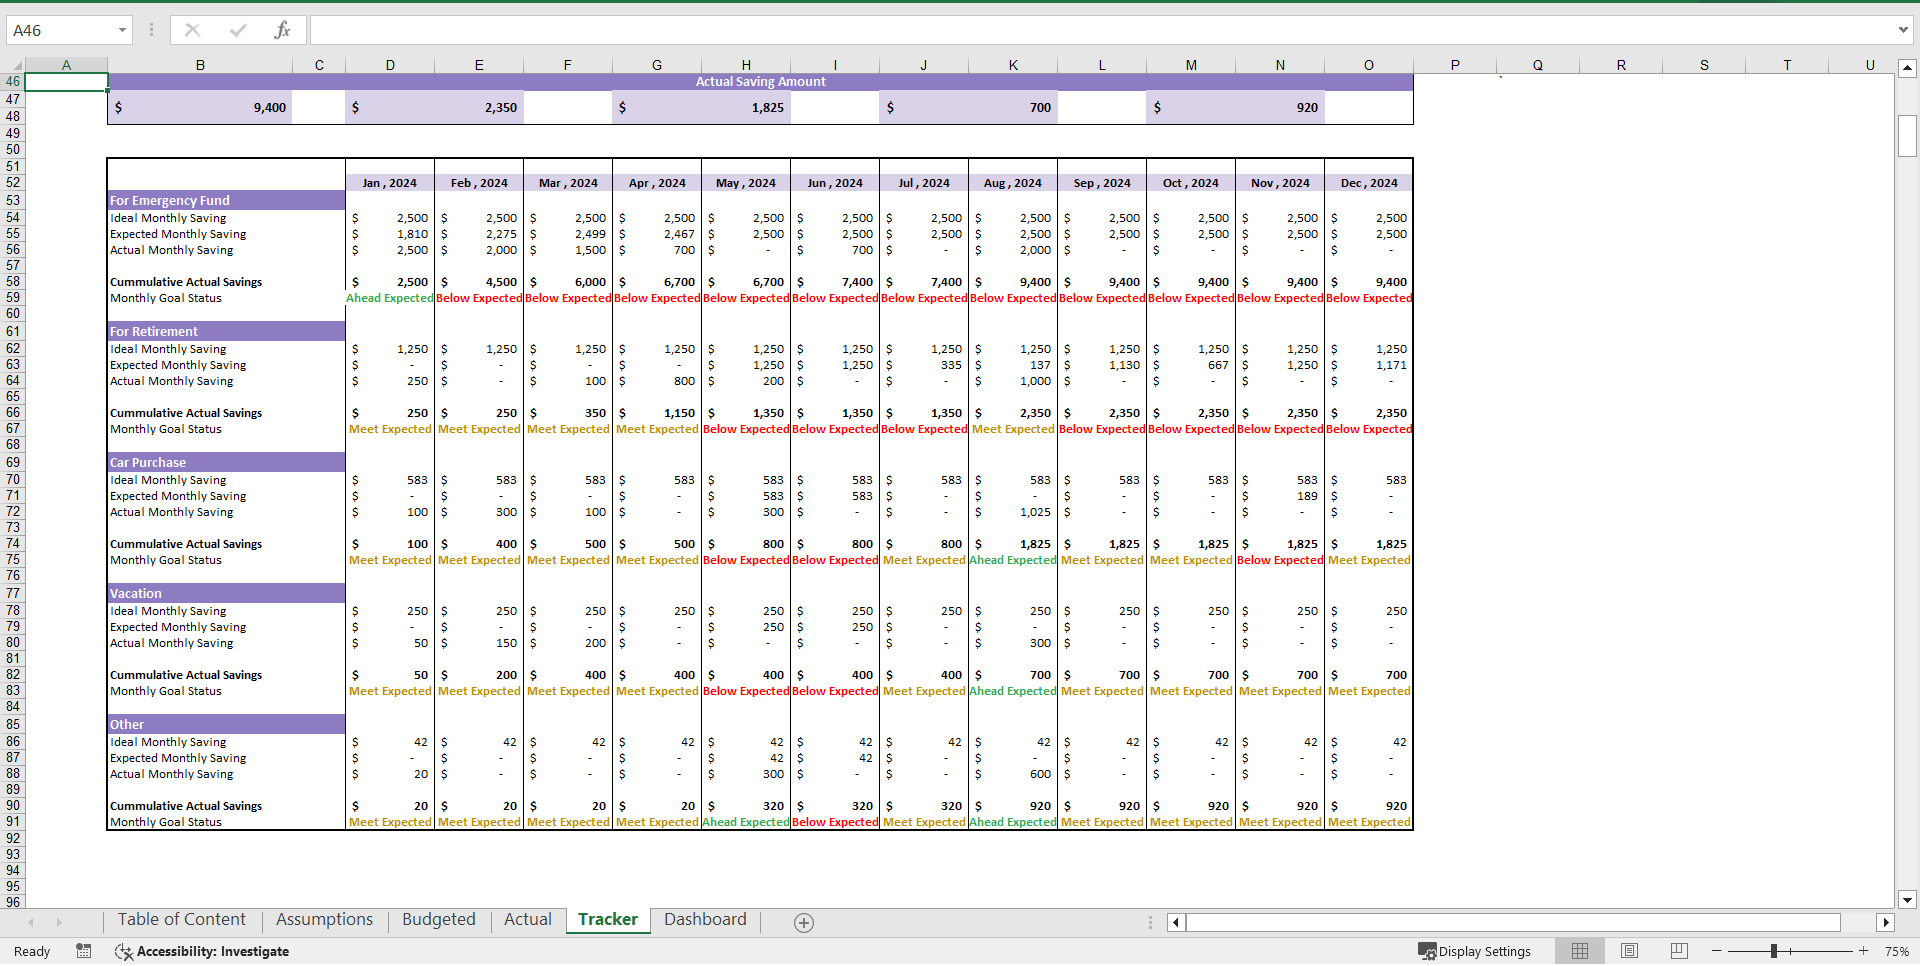
Task: Click the For Emergency Fund section header
Action: tap(226, 200)
